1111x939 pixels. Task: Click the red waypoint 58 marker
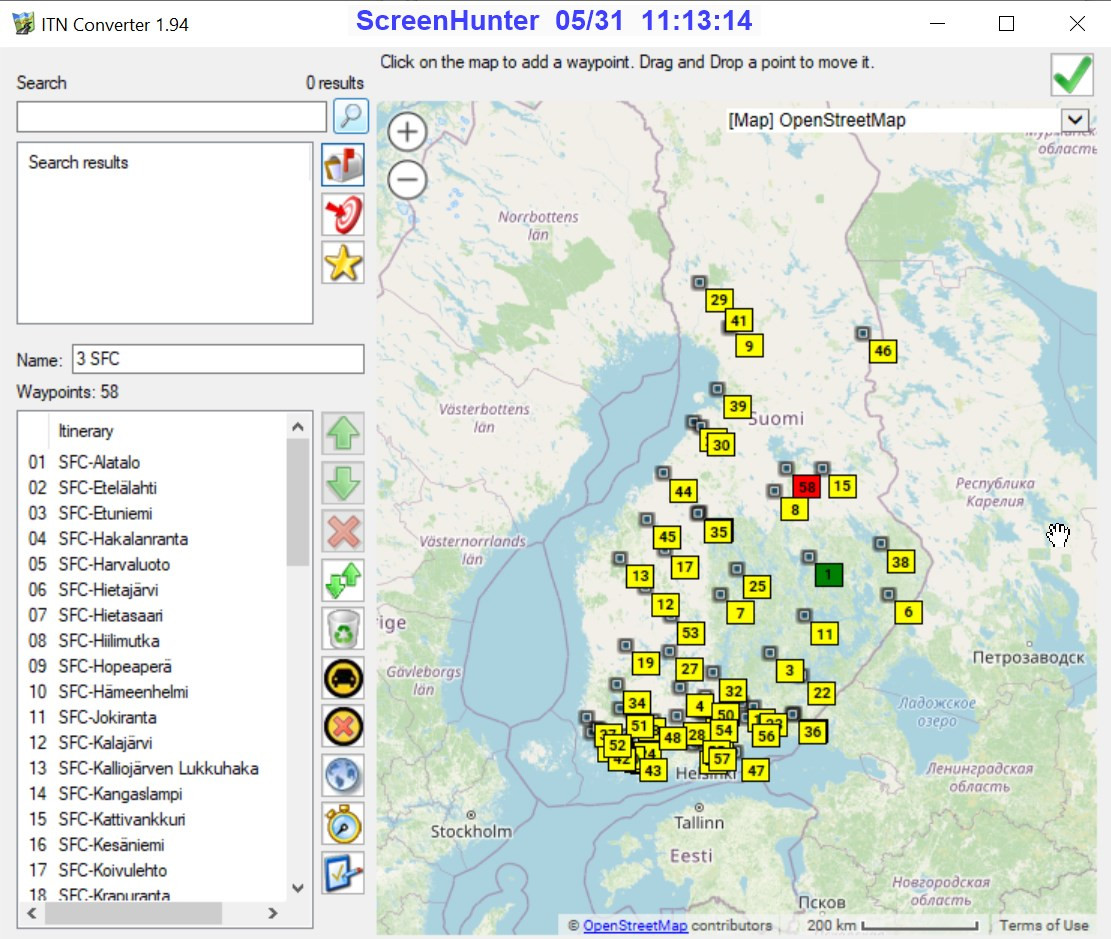point(807,487)
